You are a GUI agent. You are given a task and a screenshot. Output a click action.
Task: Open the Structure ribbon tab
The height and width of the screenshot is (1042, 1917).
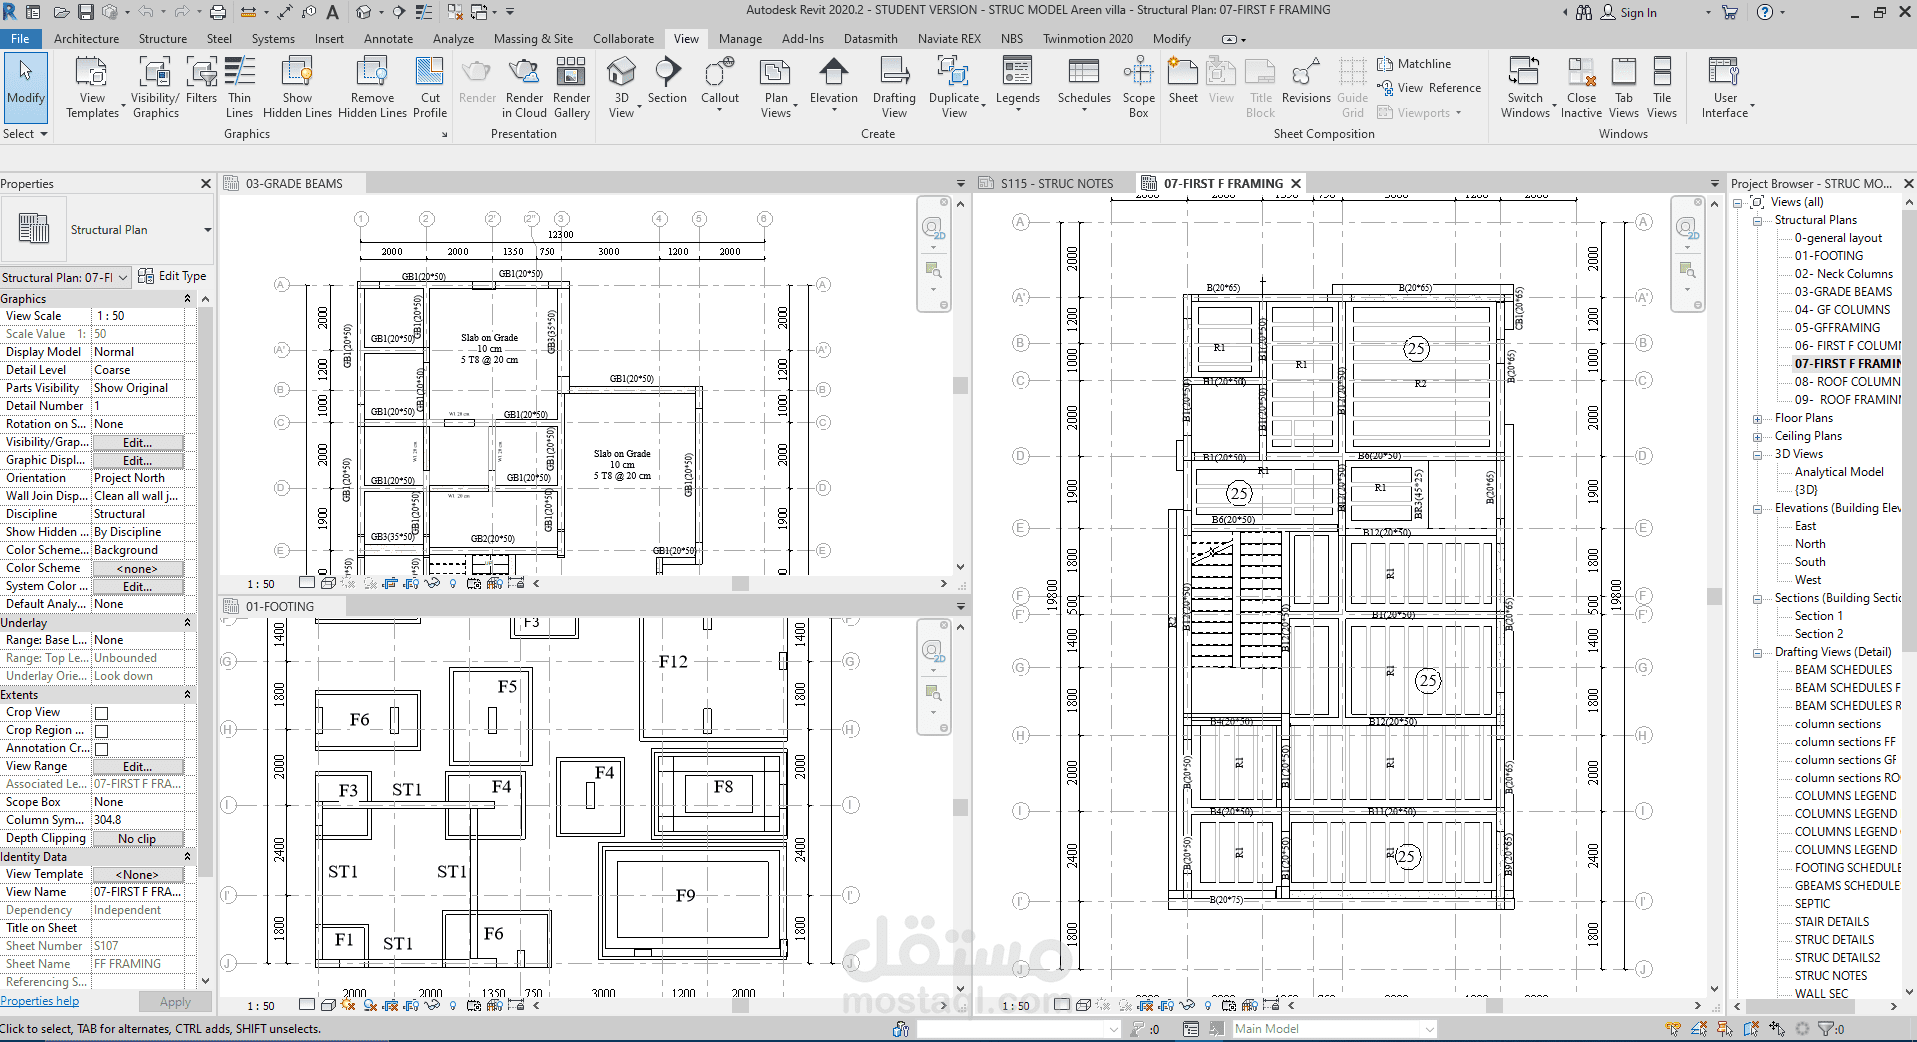[x=163, y=39]
